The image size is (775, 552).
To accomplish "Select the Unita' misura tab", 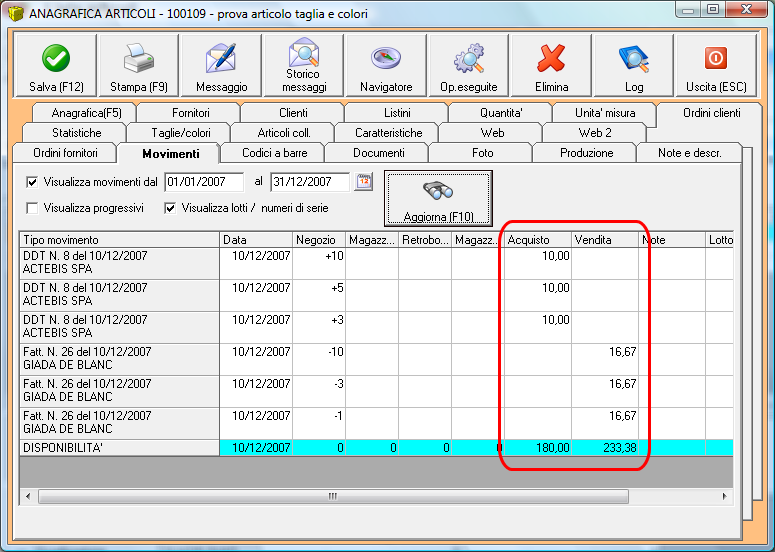I will [x=605, y=113].
